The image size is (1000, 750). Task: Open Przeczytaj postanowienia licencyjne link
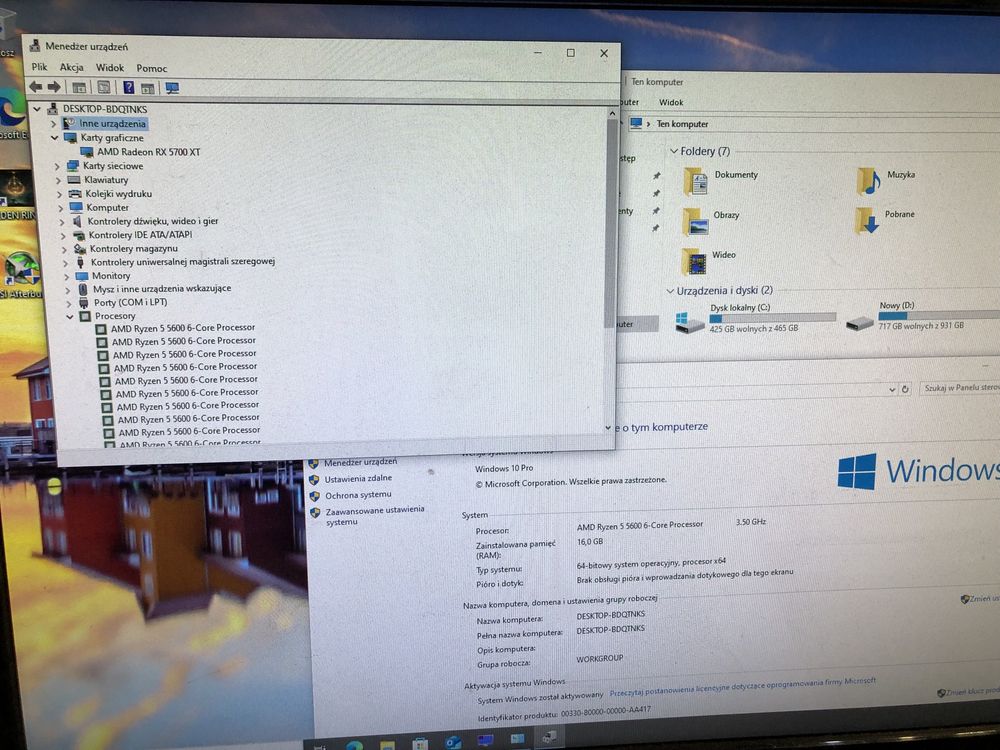pyautogui.click(x=742, y=688)
